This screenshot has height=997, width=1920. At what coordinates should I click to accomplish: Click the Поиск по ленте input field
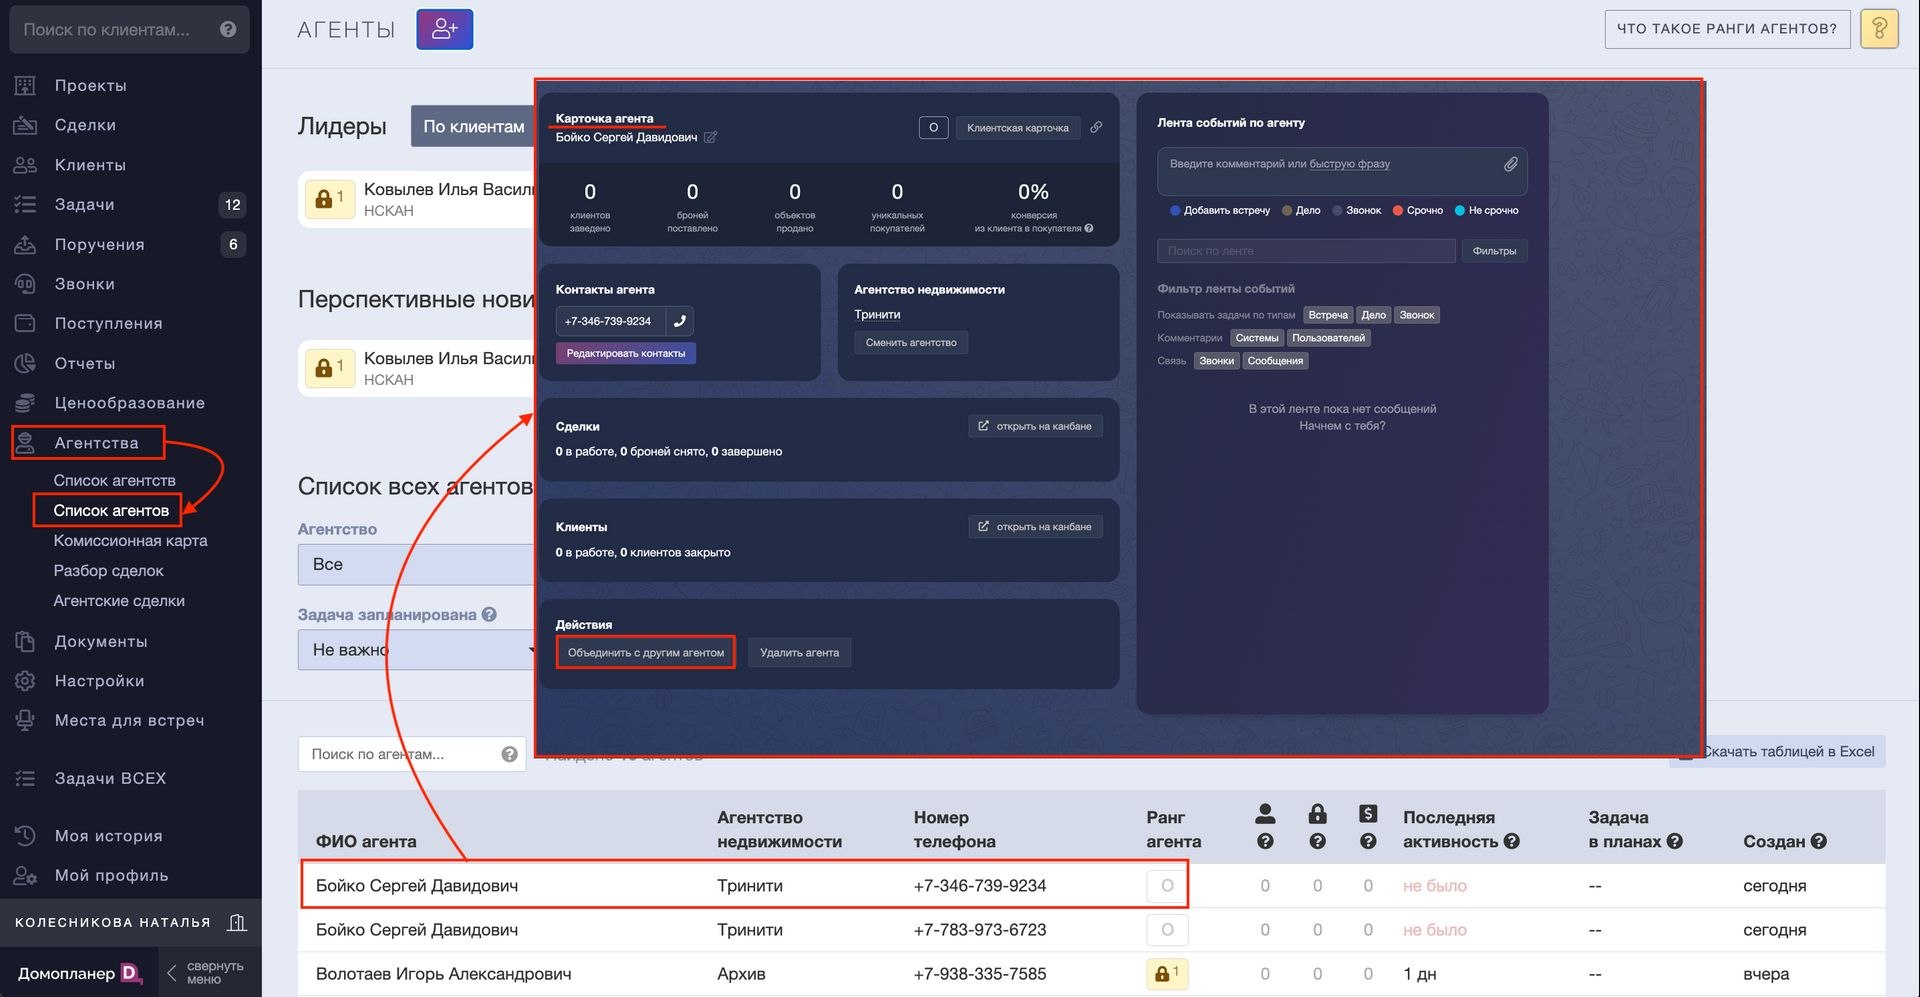coord(1305,251)
